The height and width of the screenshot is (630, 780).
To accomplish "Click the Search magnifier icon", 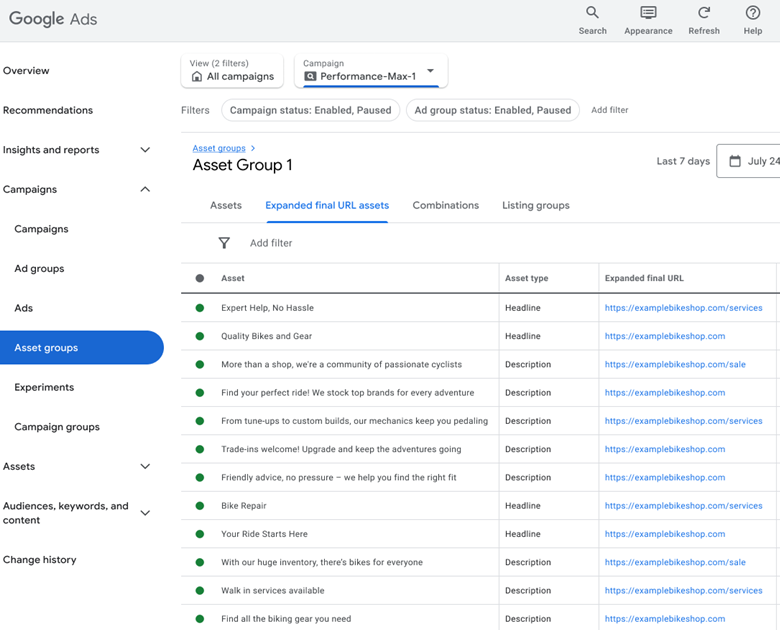I will pyautogui.click(x=592, y=13).
